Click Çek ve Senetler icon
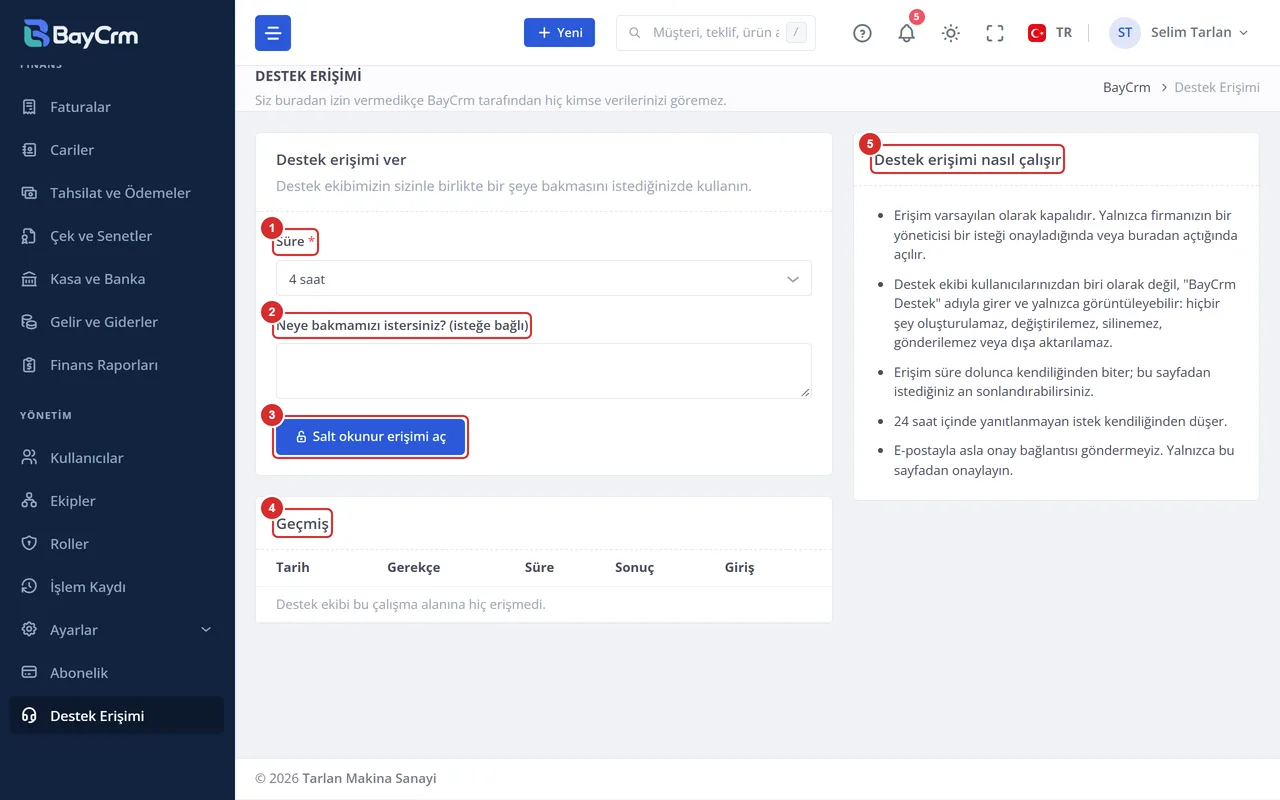Image resolution: width=1280 pixels, height=800 pixels. (x=30, y=236)
